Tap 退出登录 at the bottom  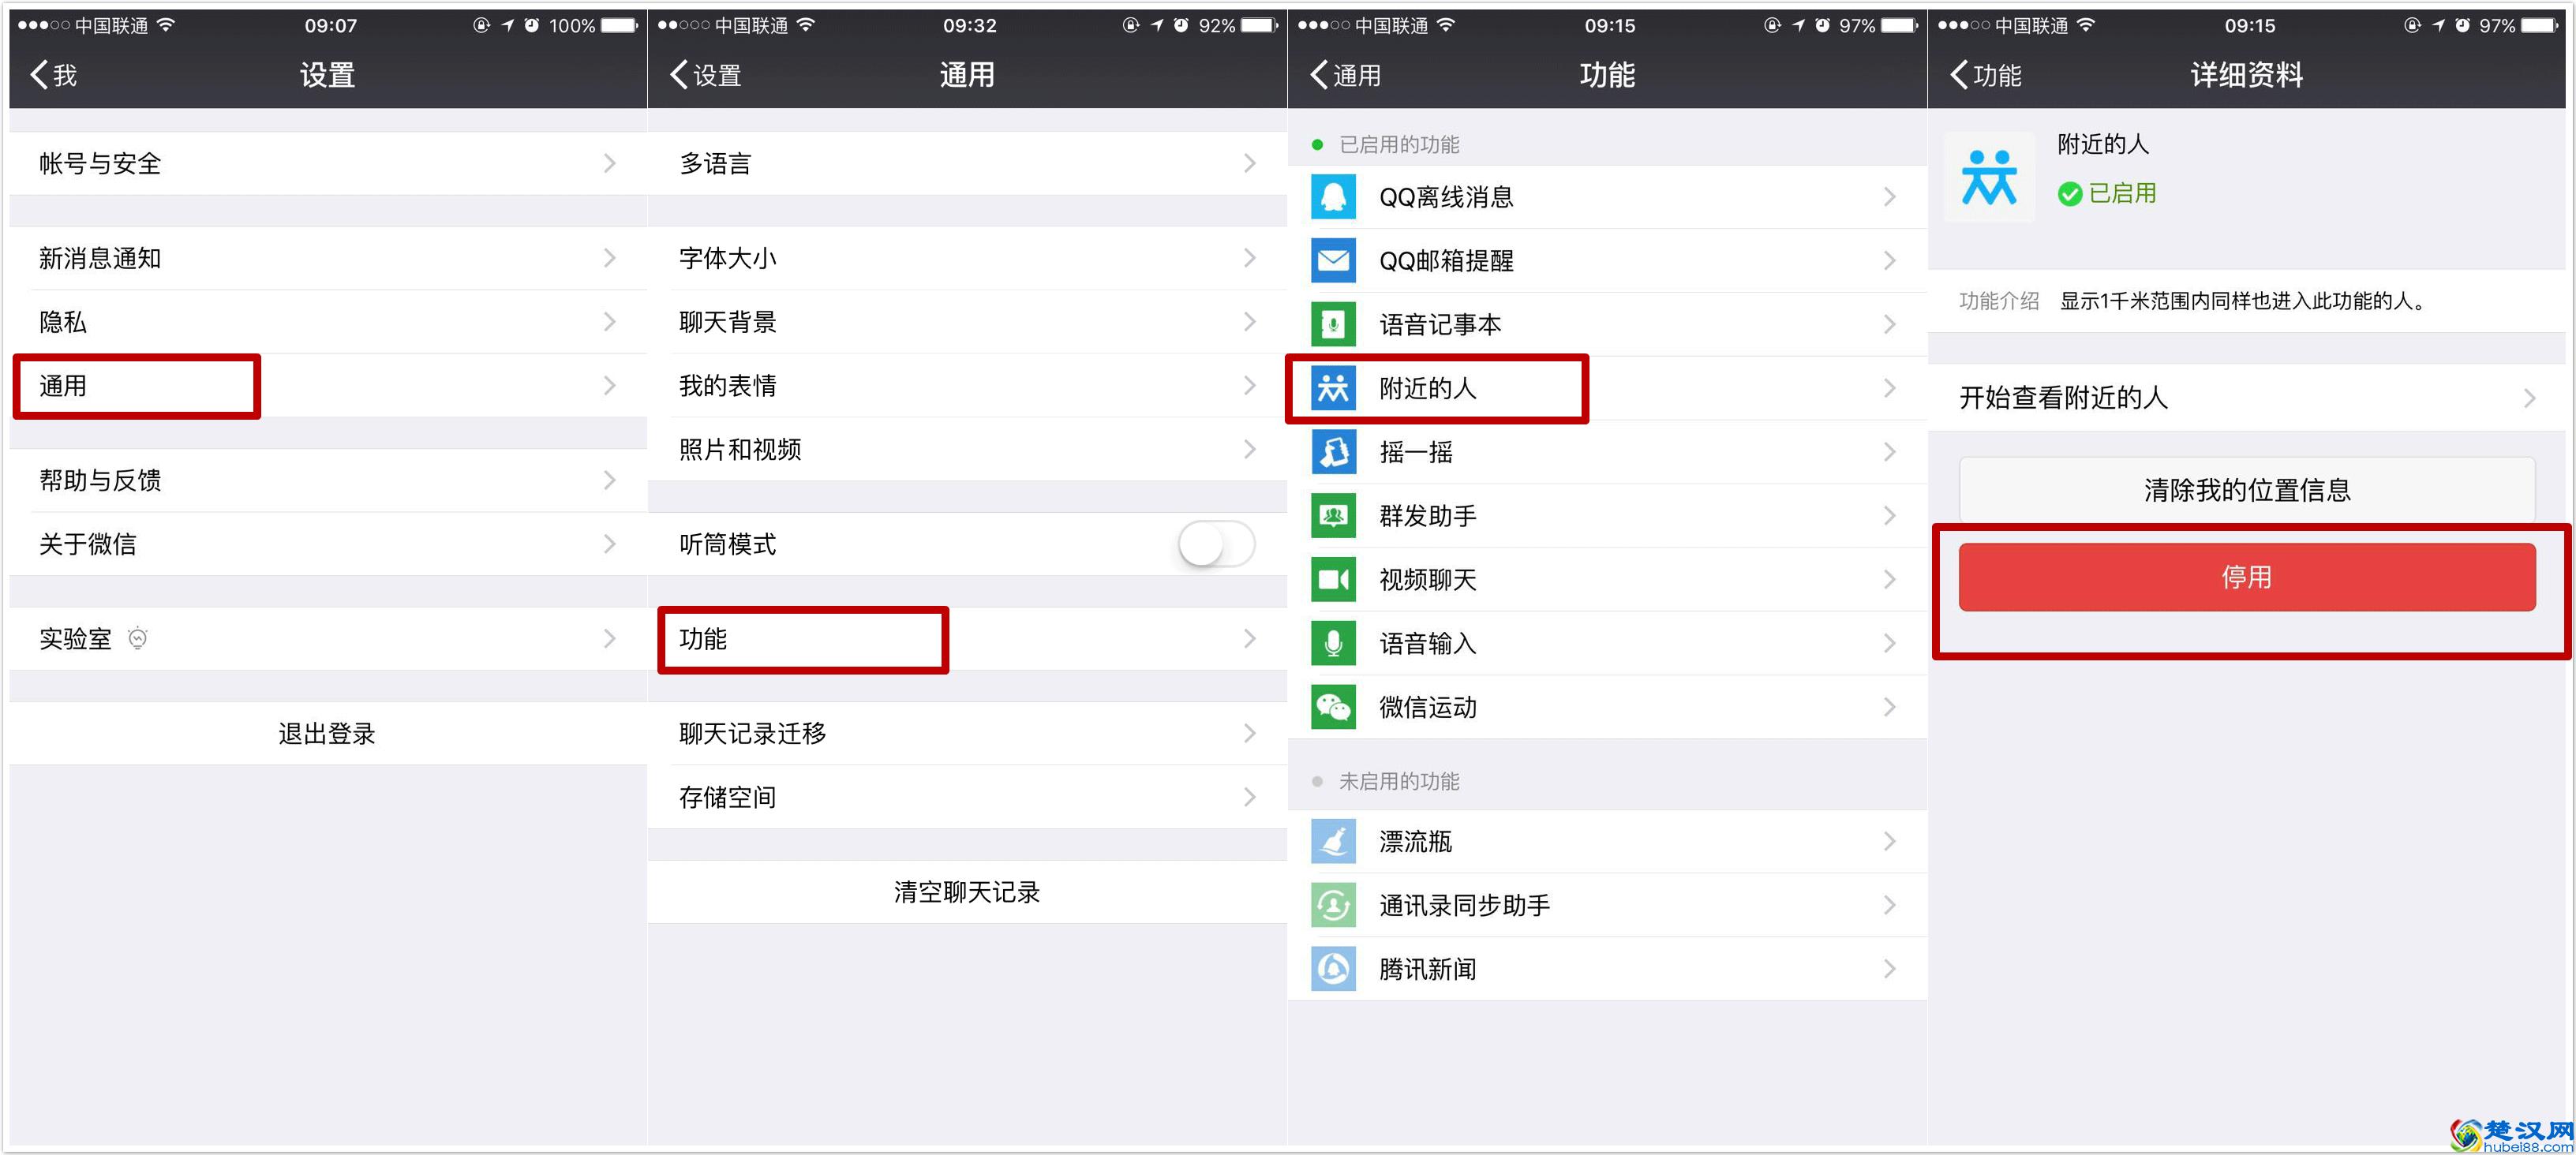tap(327, 733)
